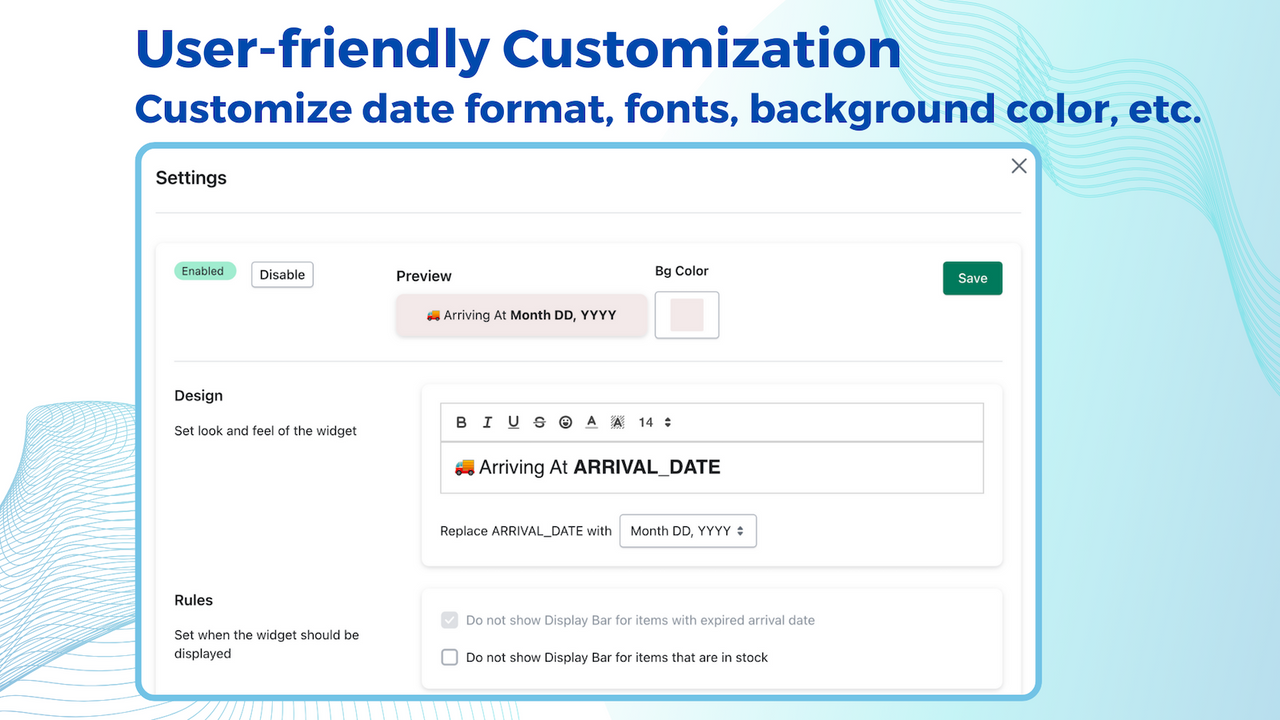Open the Bg Color swatch picker
This screenshot has width=1280, height=720.
pyautogui.click(x=687, y=315)
